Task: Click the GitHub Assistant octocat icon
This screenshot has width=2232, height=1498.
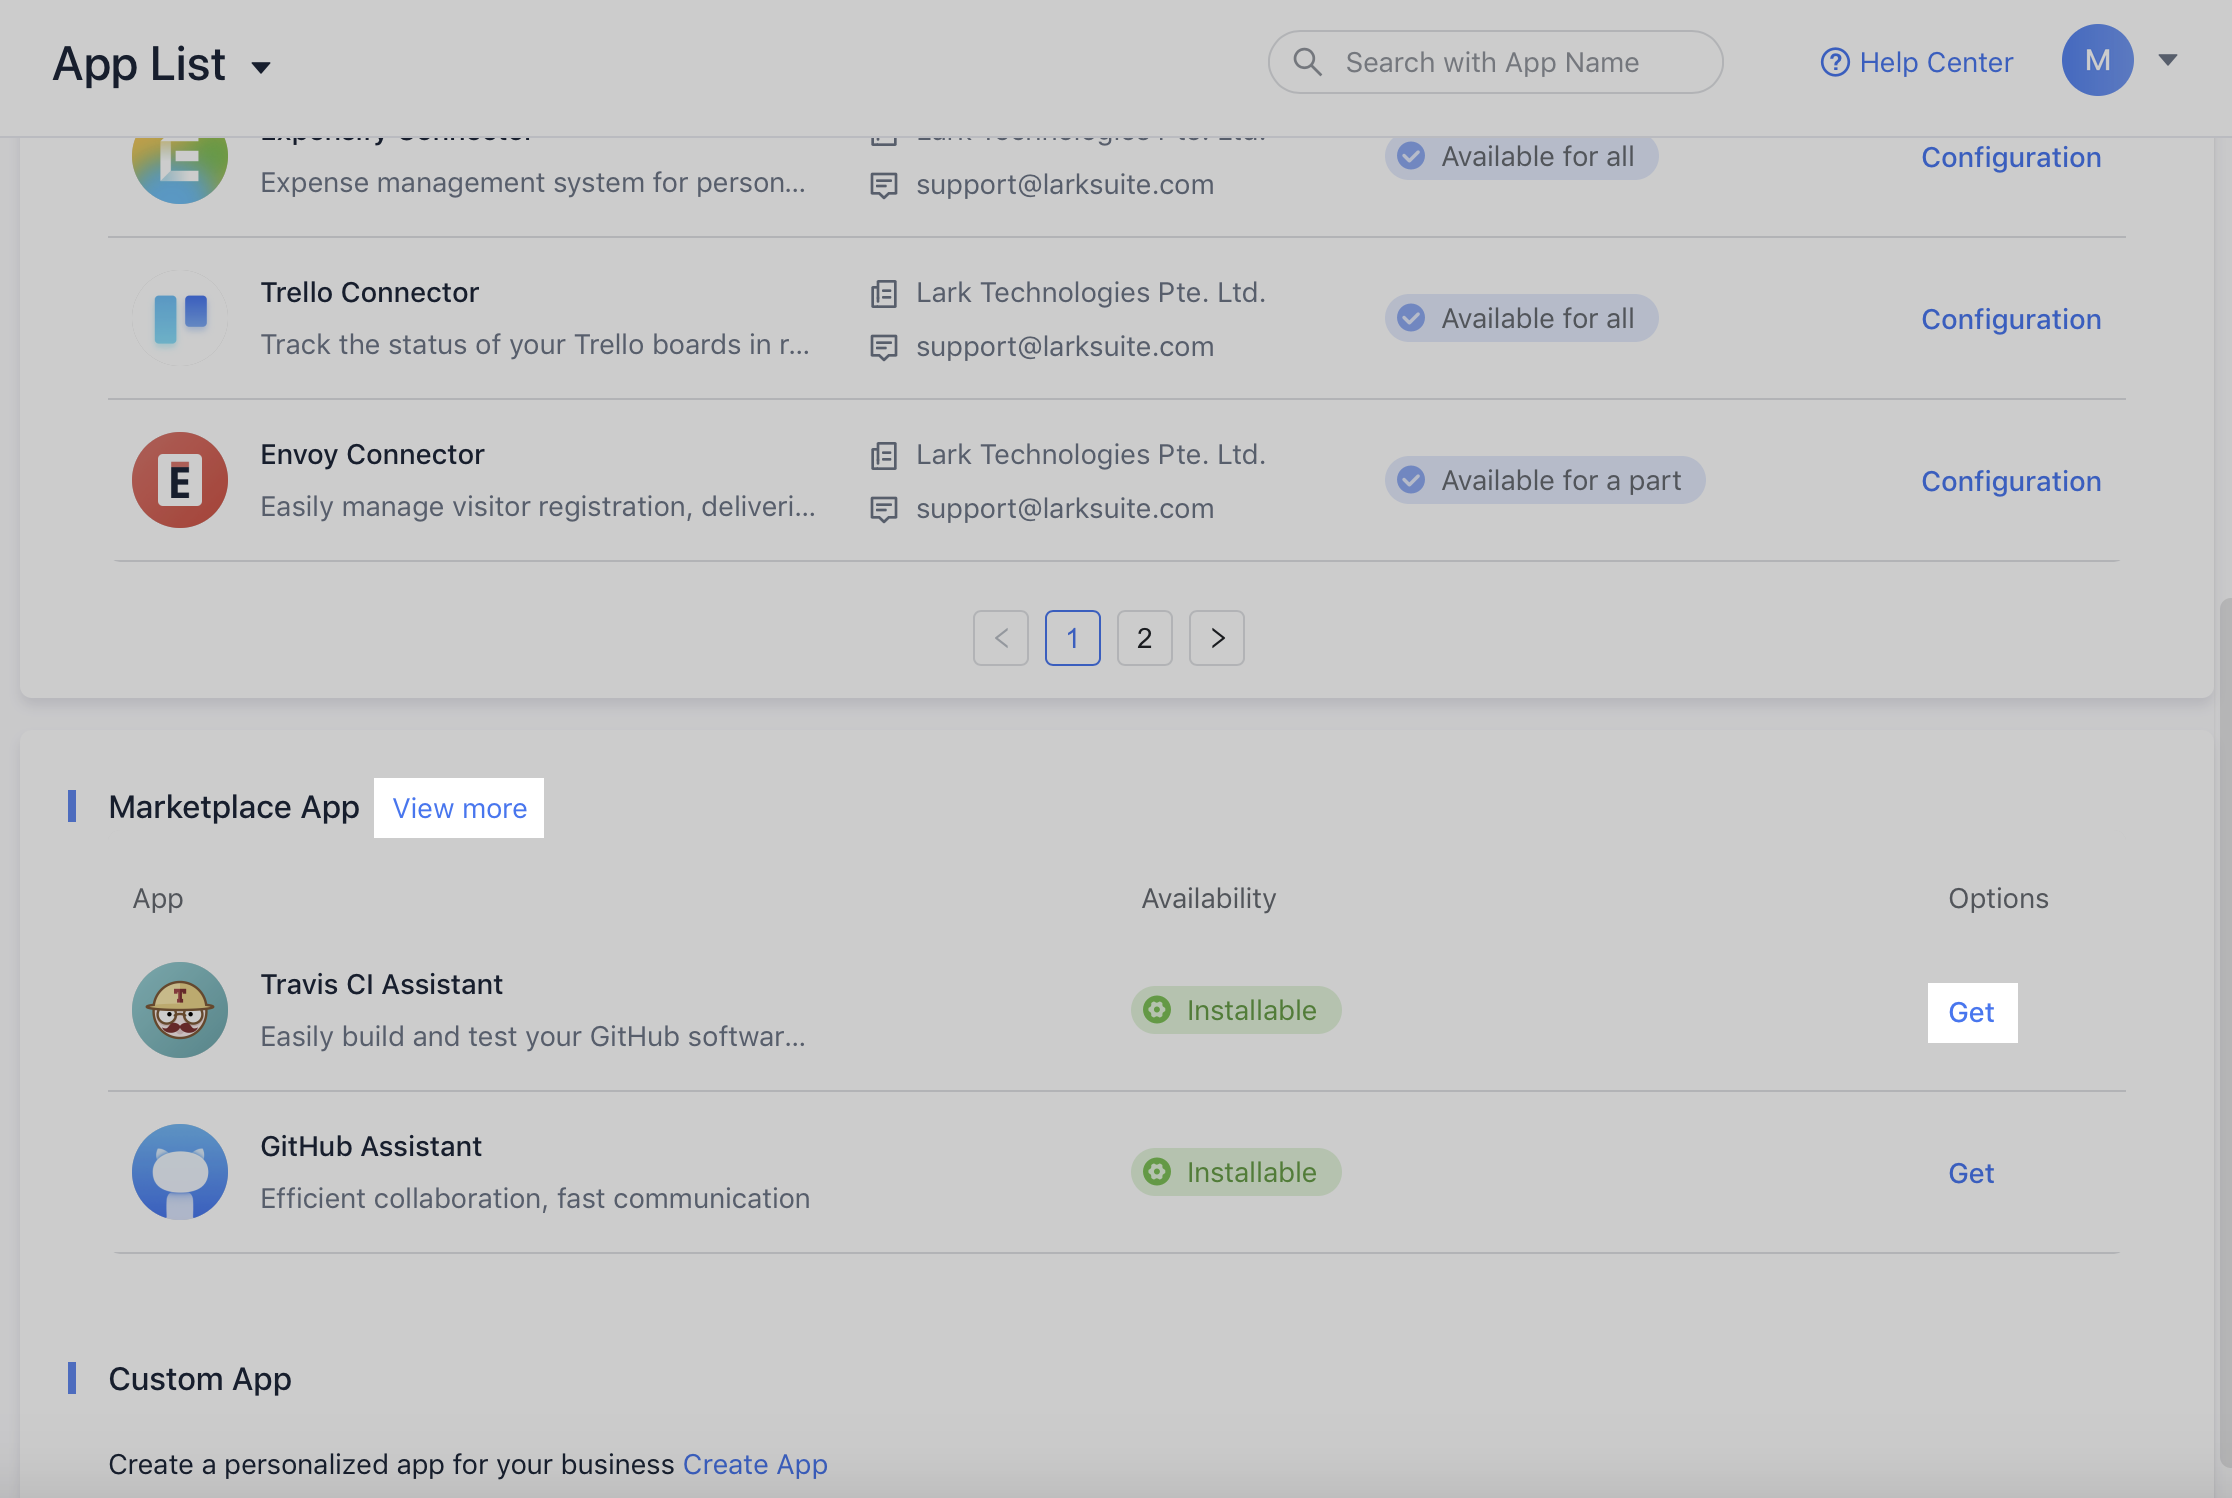Action: click(x=180, y=1172)
